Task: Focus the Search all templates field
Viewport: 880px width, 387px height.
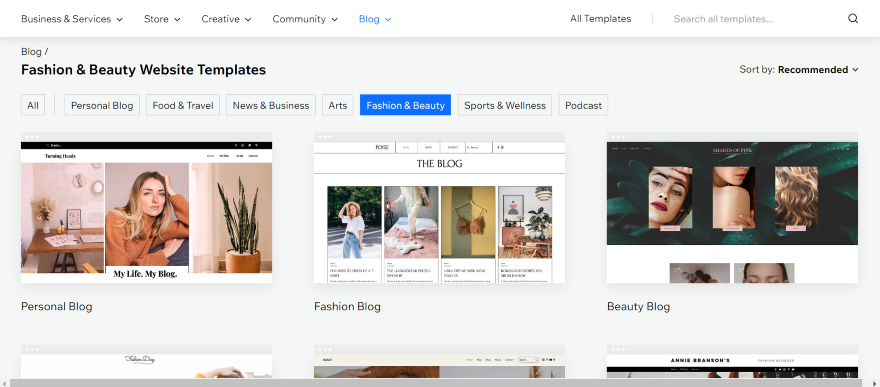Action: pyautogui.click(x=755, y=19)
